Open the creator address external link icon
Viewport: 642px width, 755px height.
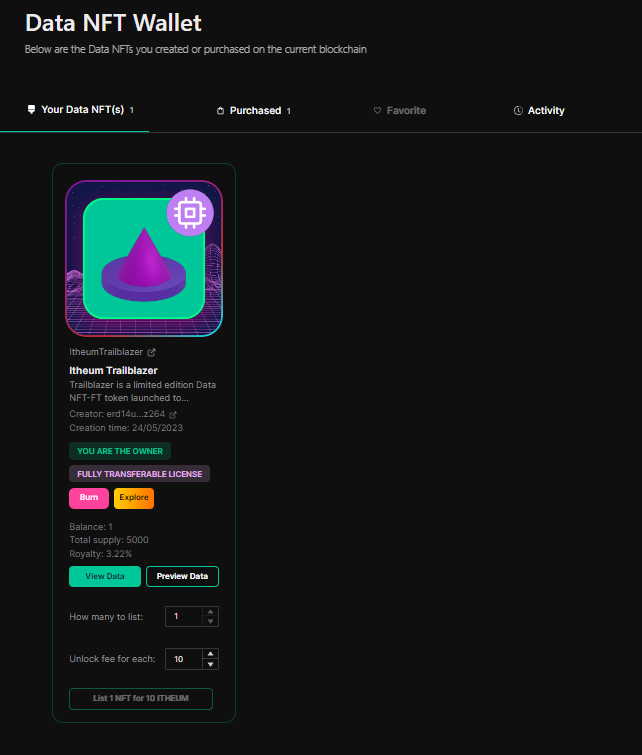pyautogui.click(x=173, y=415)
